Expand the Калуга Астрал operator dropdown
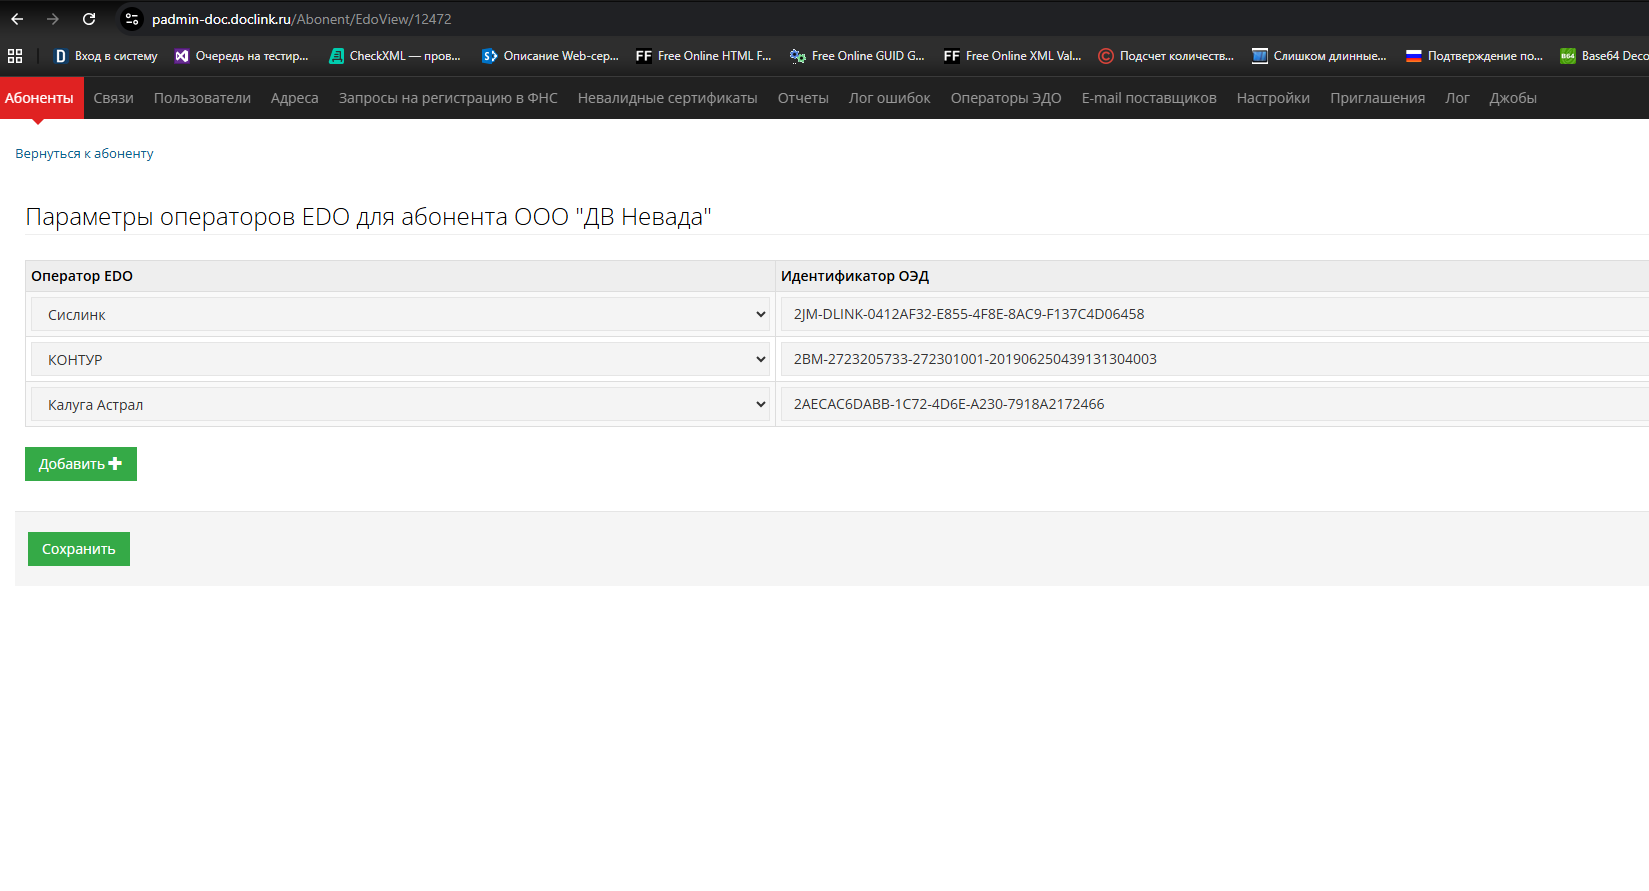Image resolution: width=1649 pixels, height=891 pixels. click(400, 404)
